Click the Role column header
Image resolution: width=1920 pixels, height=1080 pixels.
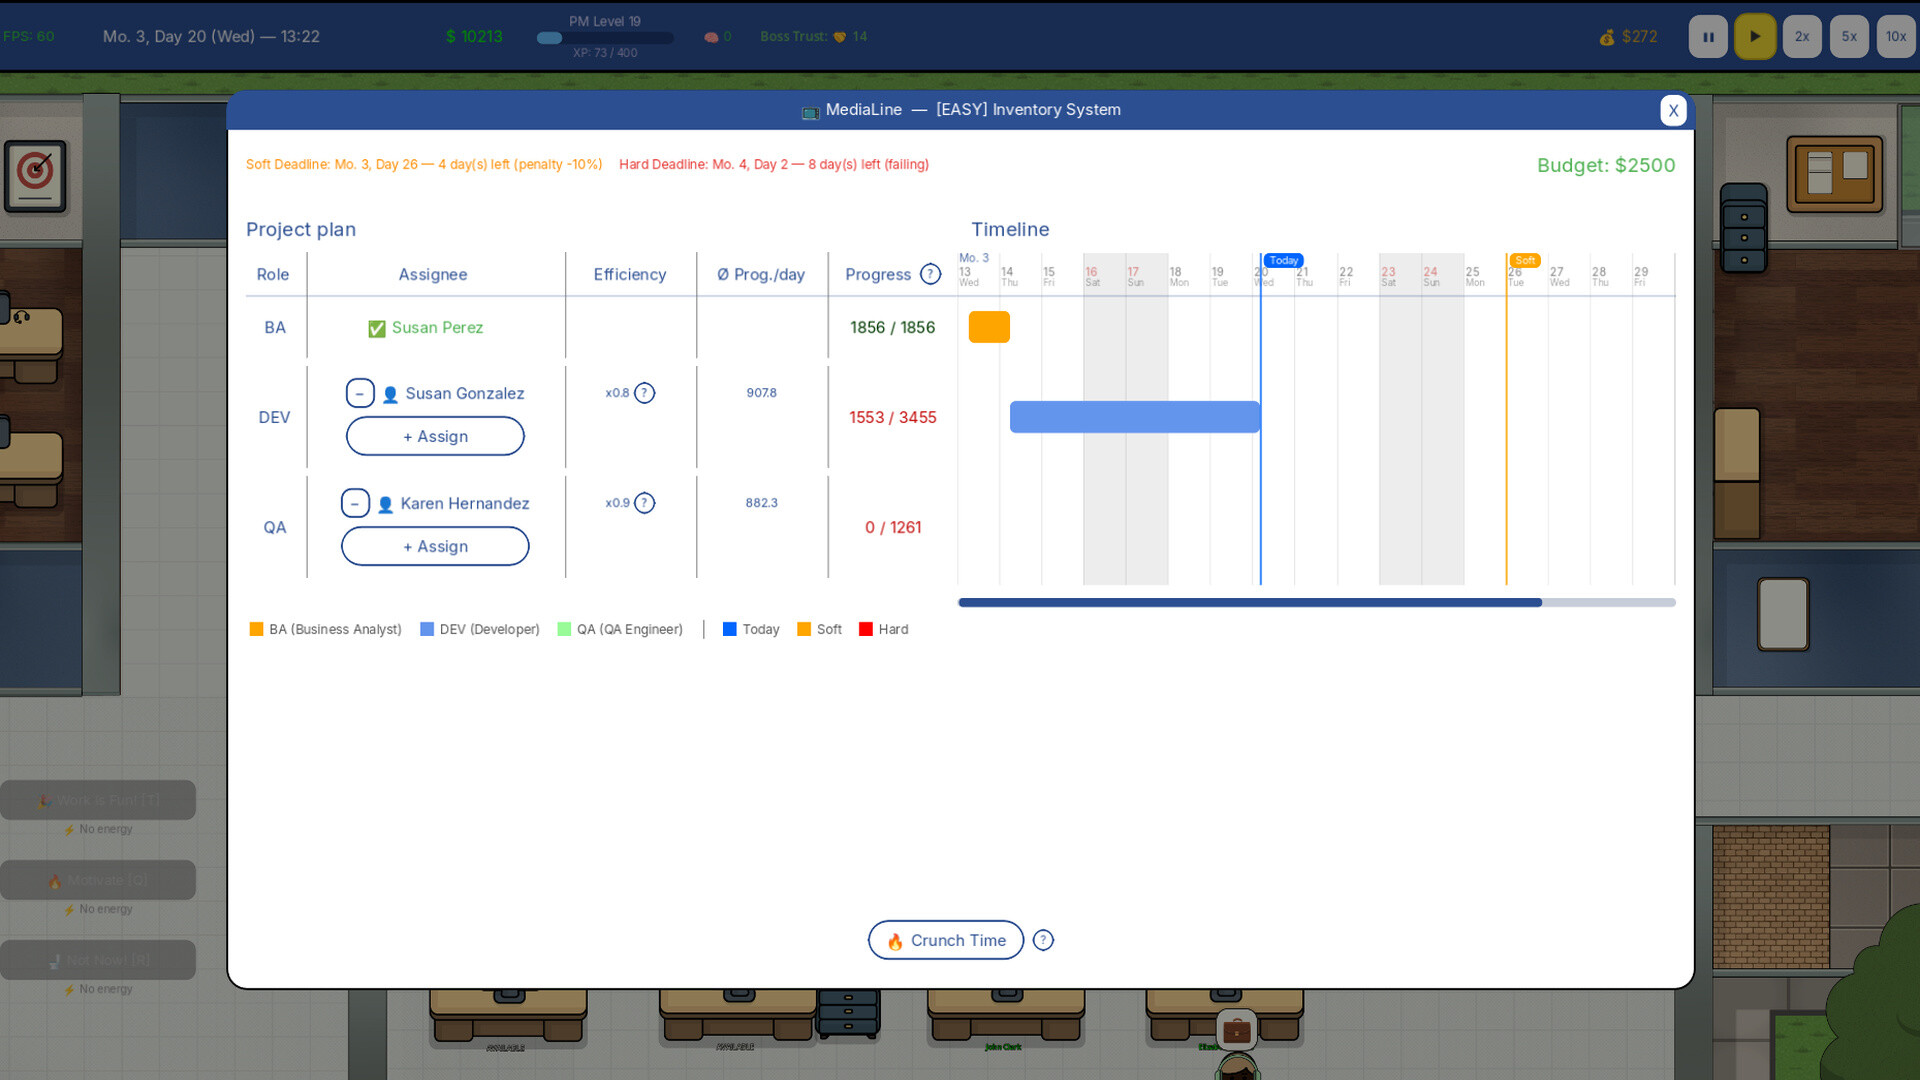[x=273, y=274]
